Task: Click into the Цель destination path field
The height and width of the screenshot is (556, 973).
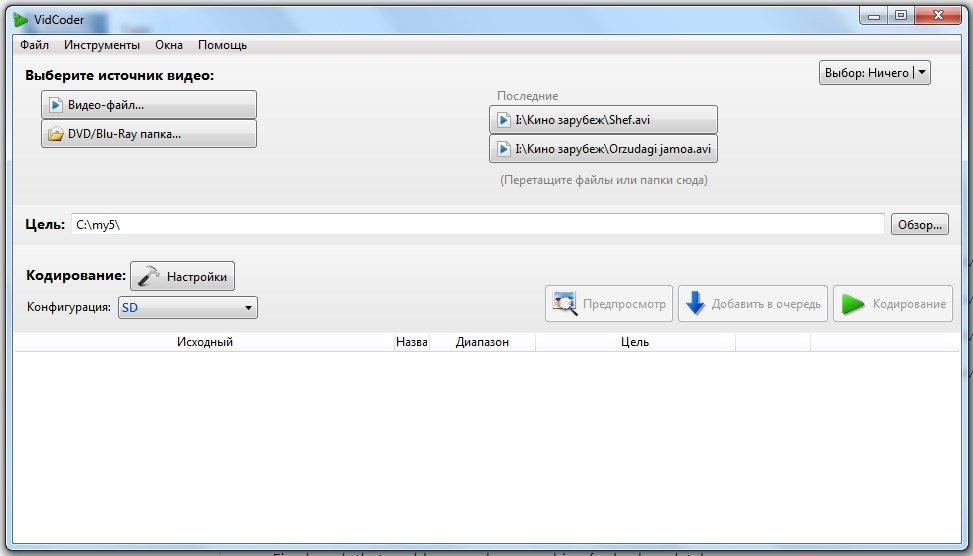Action: pos(478,225)
